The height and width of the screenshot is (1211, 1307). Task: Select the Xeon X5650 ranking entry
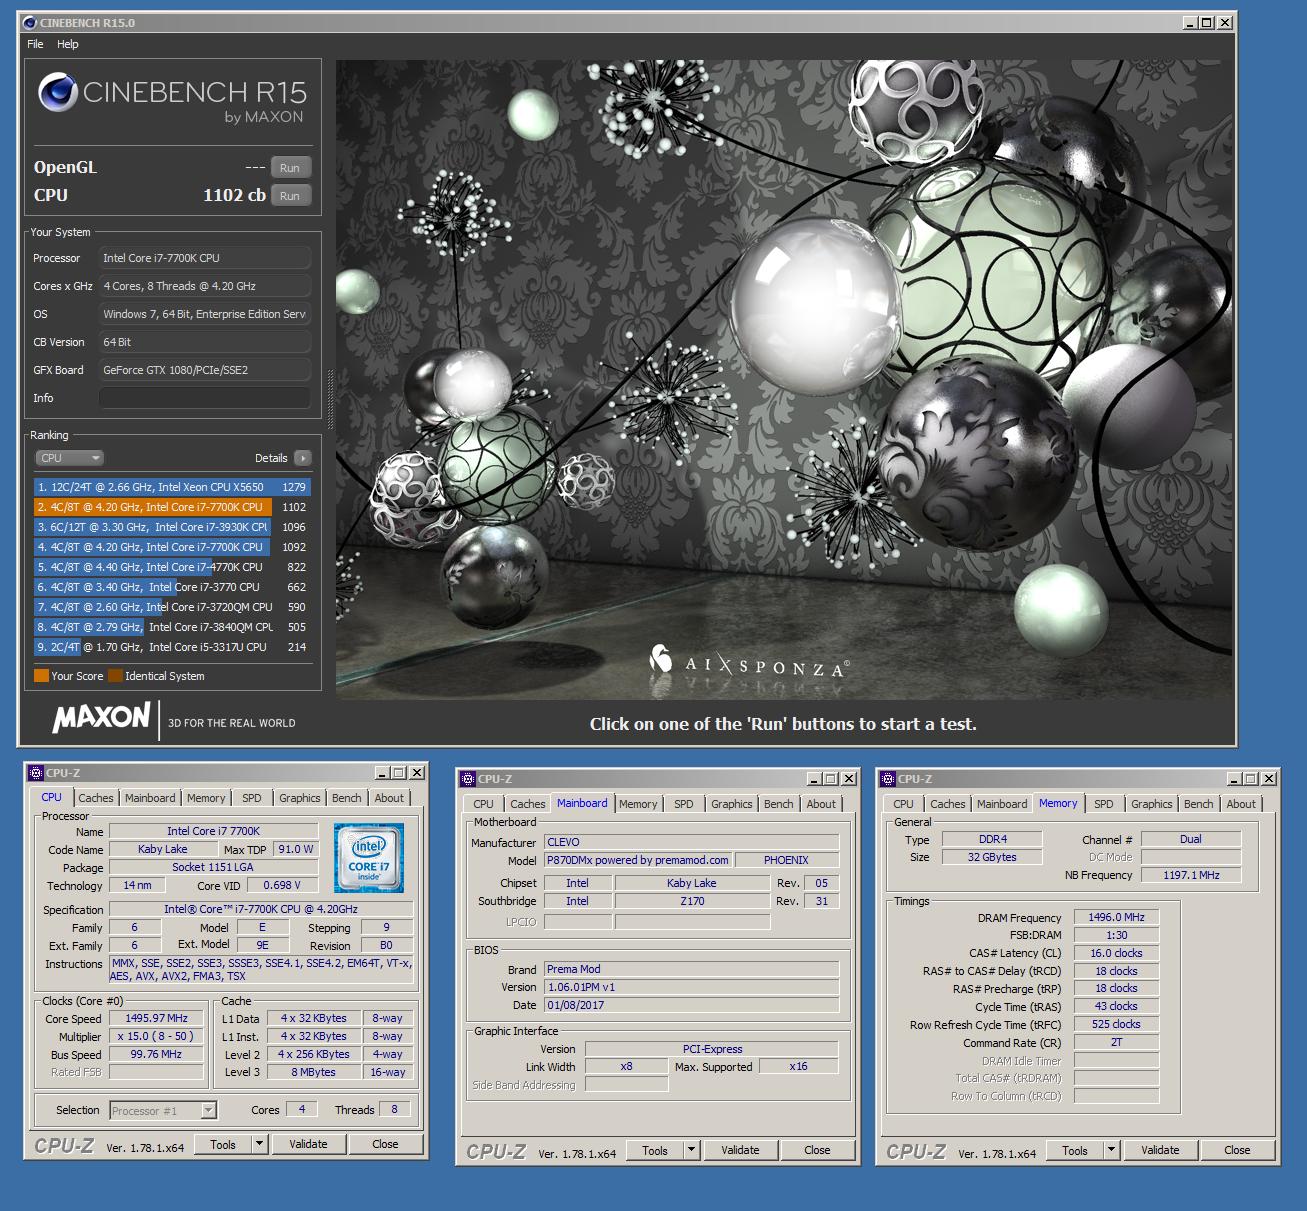pyautogui.click(x=172, y=487)
